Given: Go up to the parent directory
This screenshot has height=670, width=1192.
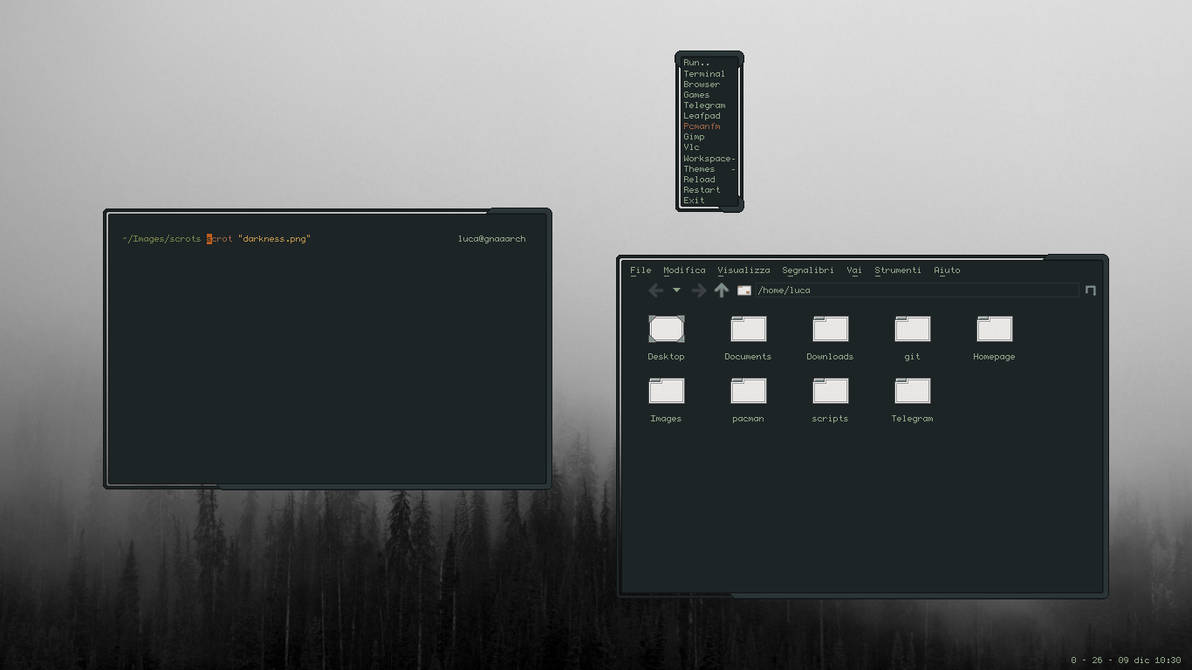Looking at the screenshot, I should 721,290.
